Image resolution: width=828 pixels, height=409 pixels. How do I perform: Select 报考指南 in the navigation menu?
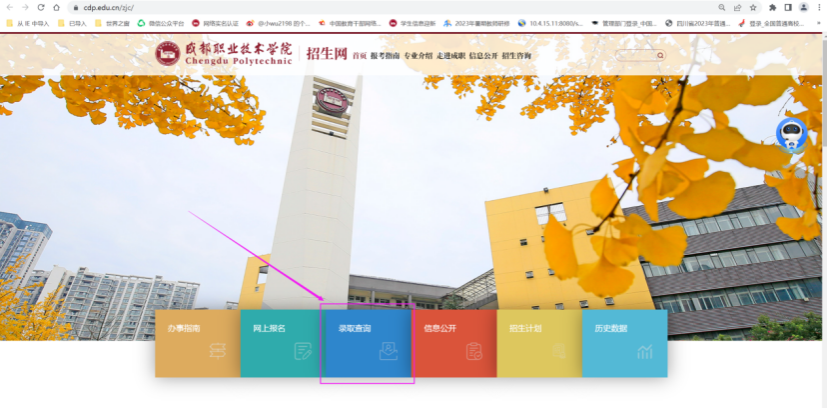coord(385,55)
